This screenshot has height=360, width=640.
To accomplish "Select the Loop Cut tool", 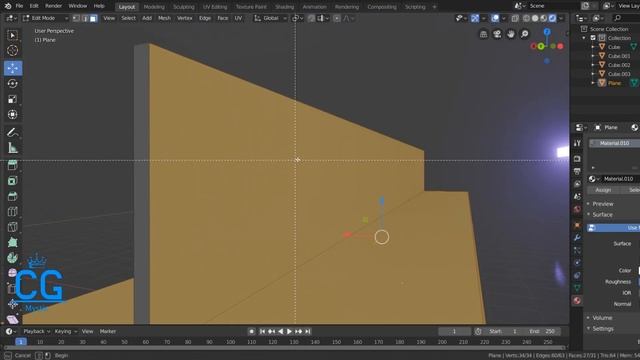I will pos(13,212).
